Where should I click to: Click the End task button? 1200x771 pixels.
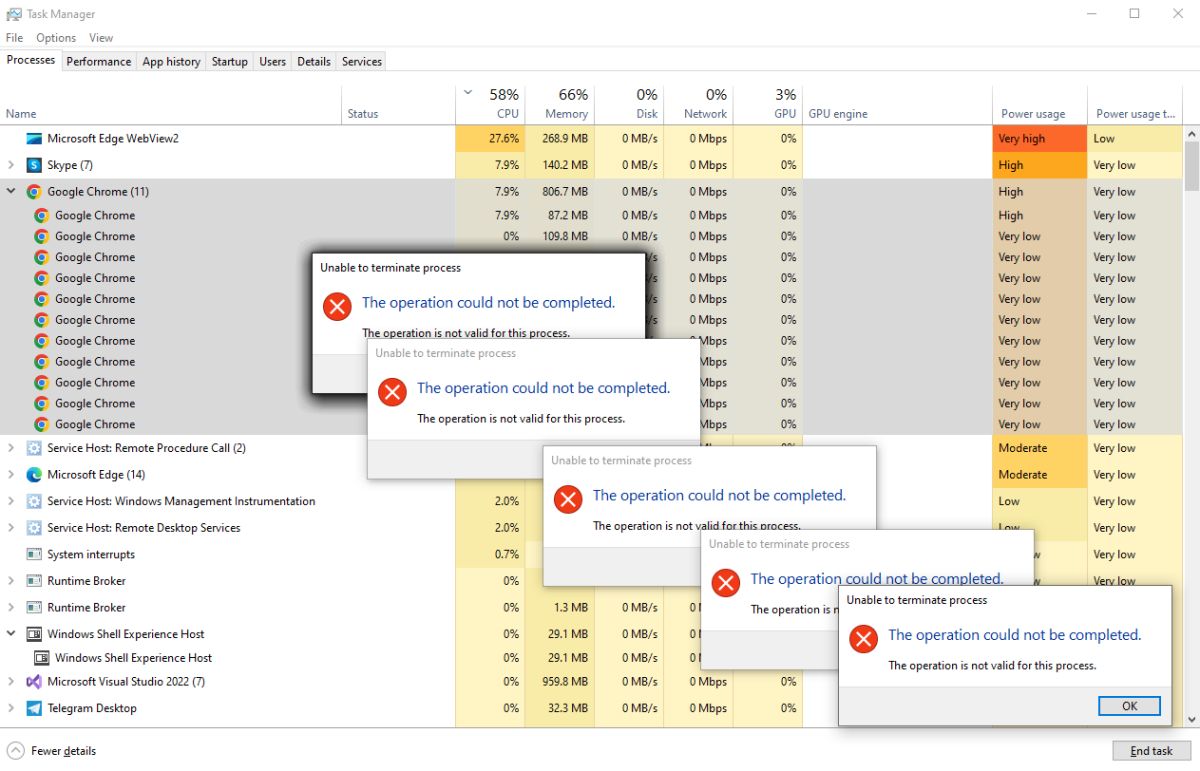click(1151, 750)
